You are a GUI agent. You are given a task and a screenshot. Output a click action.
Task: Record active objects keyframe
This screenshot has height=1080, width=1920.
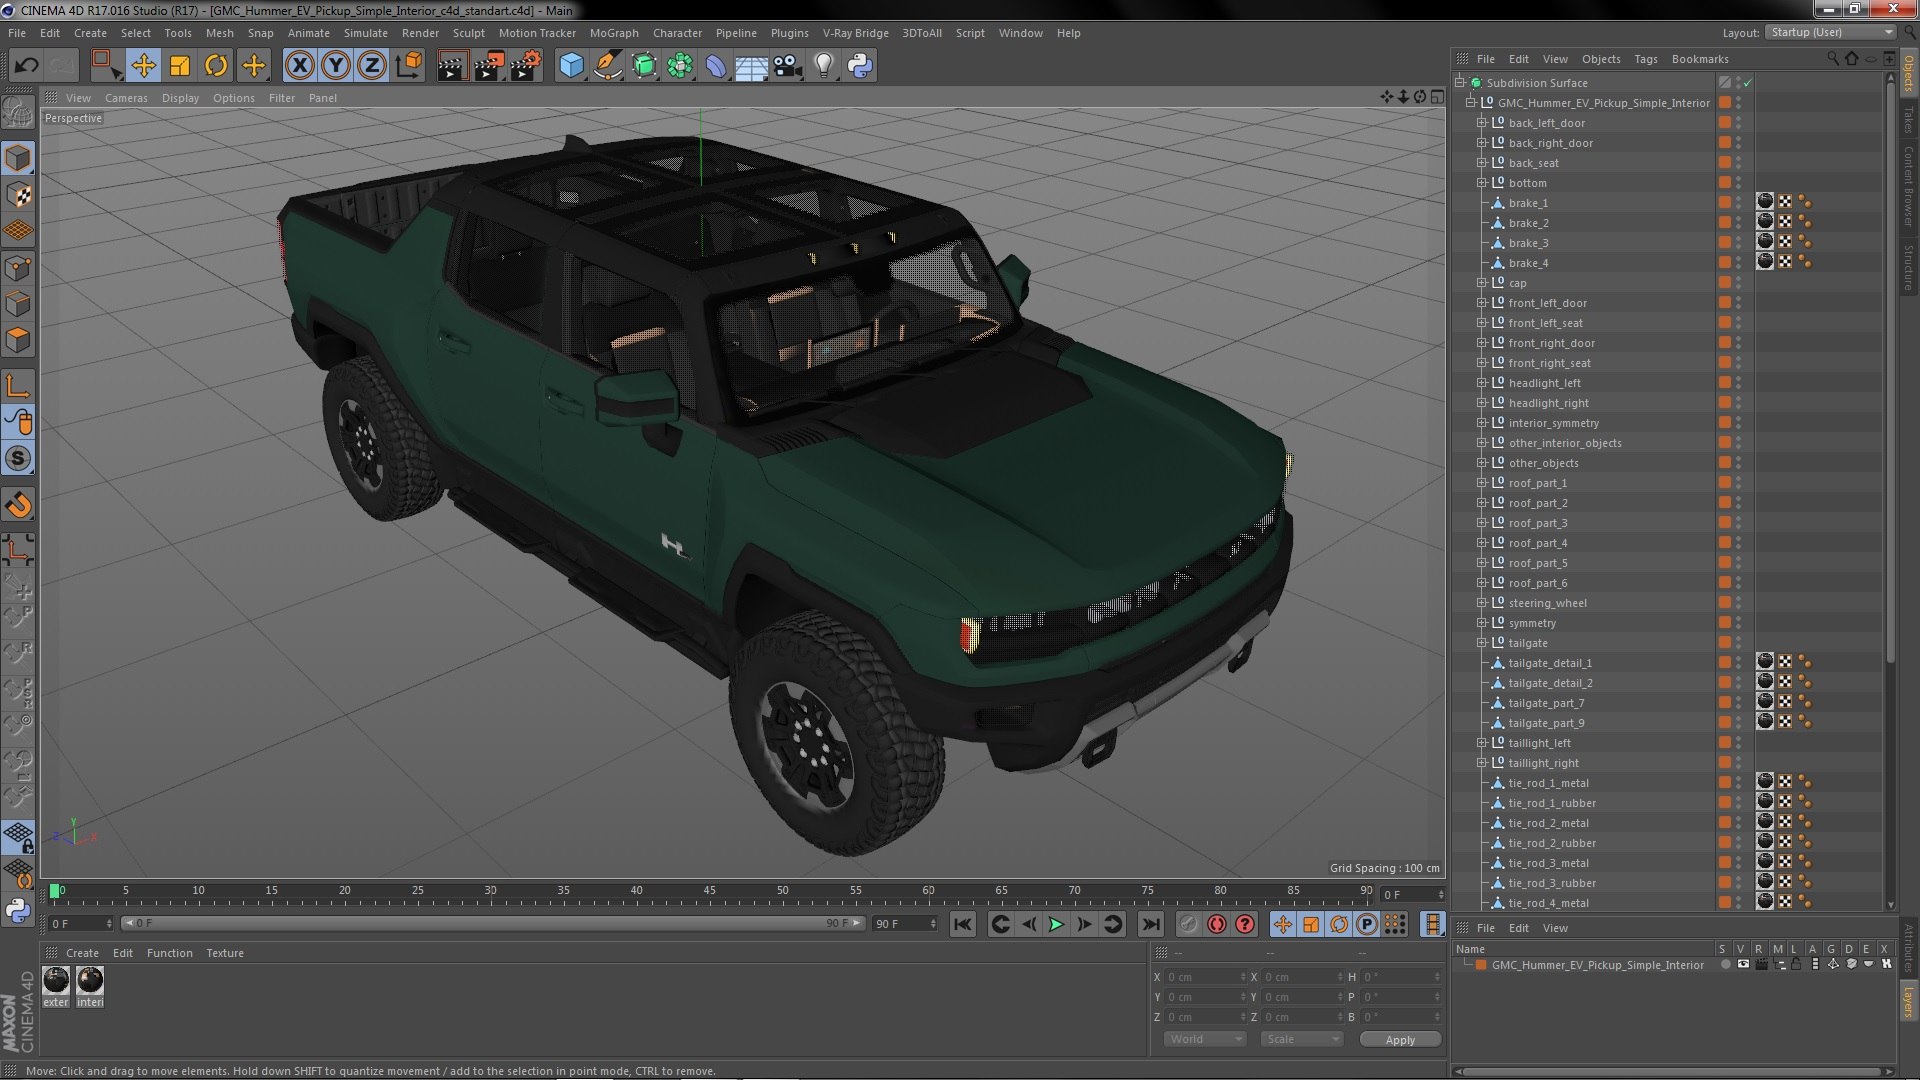coord(1188,925)
